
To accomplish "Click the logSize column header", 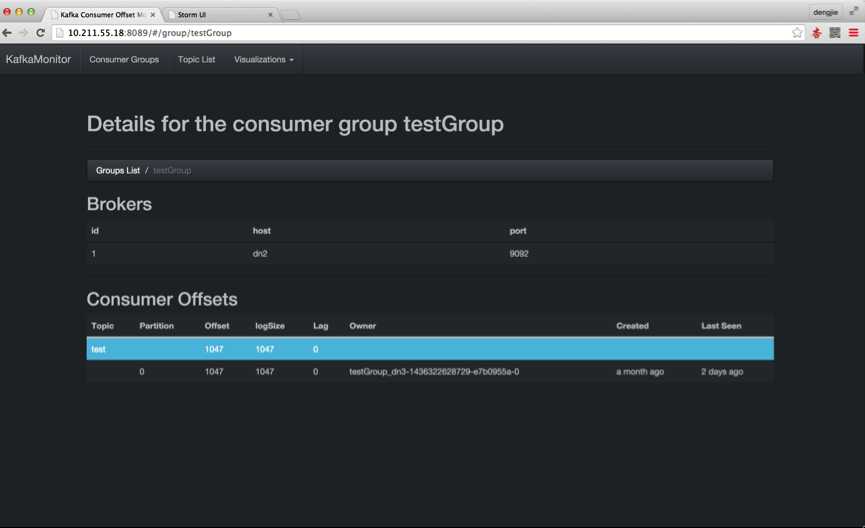I will point(270,326).
